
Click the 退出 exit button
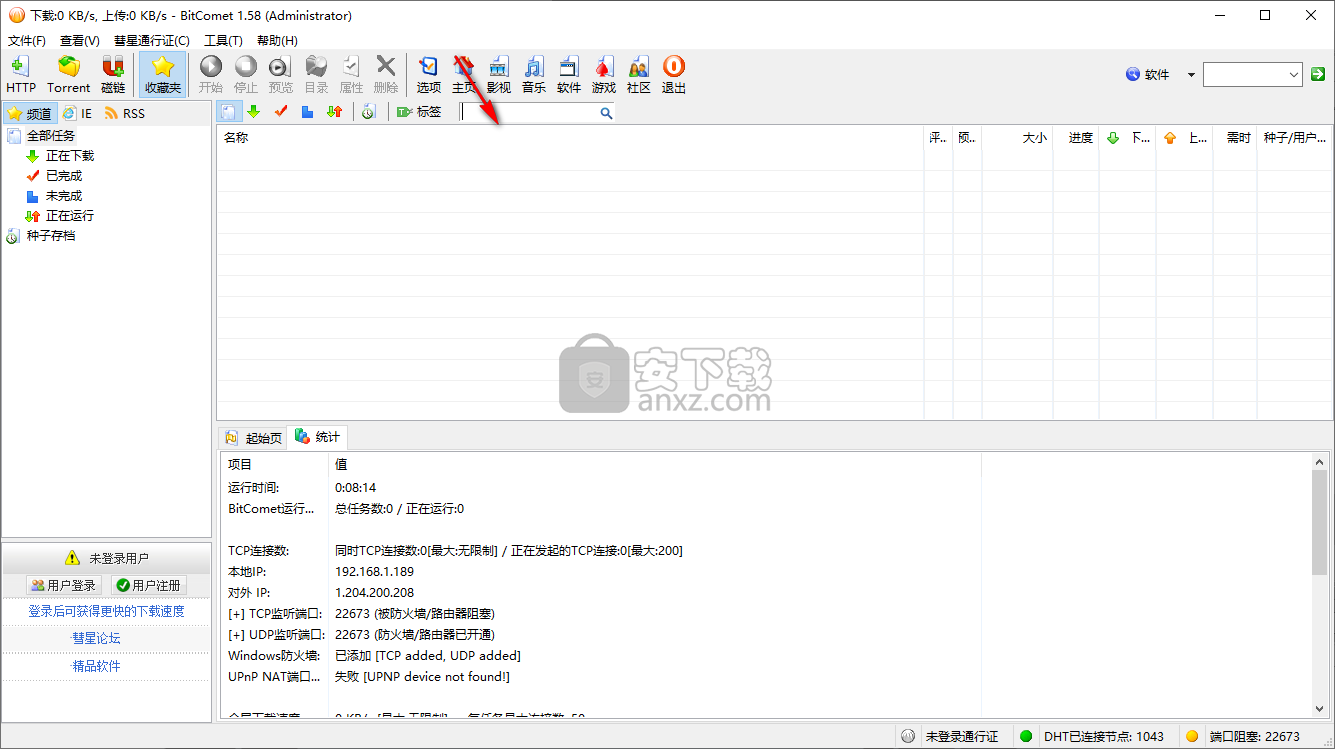[x=674, y=75]
